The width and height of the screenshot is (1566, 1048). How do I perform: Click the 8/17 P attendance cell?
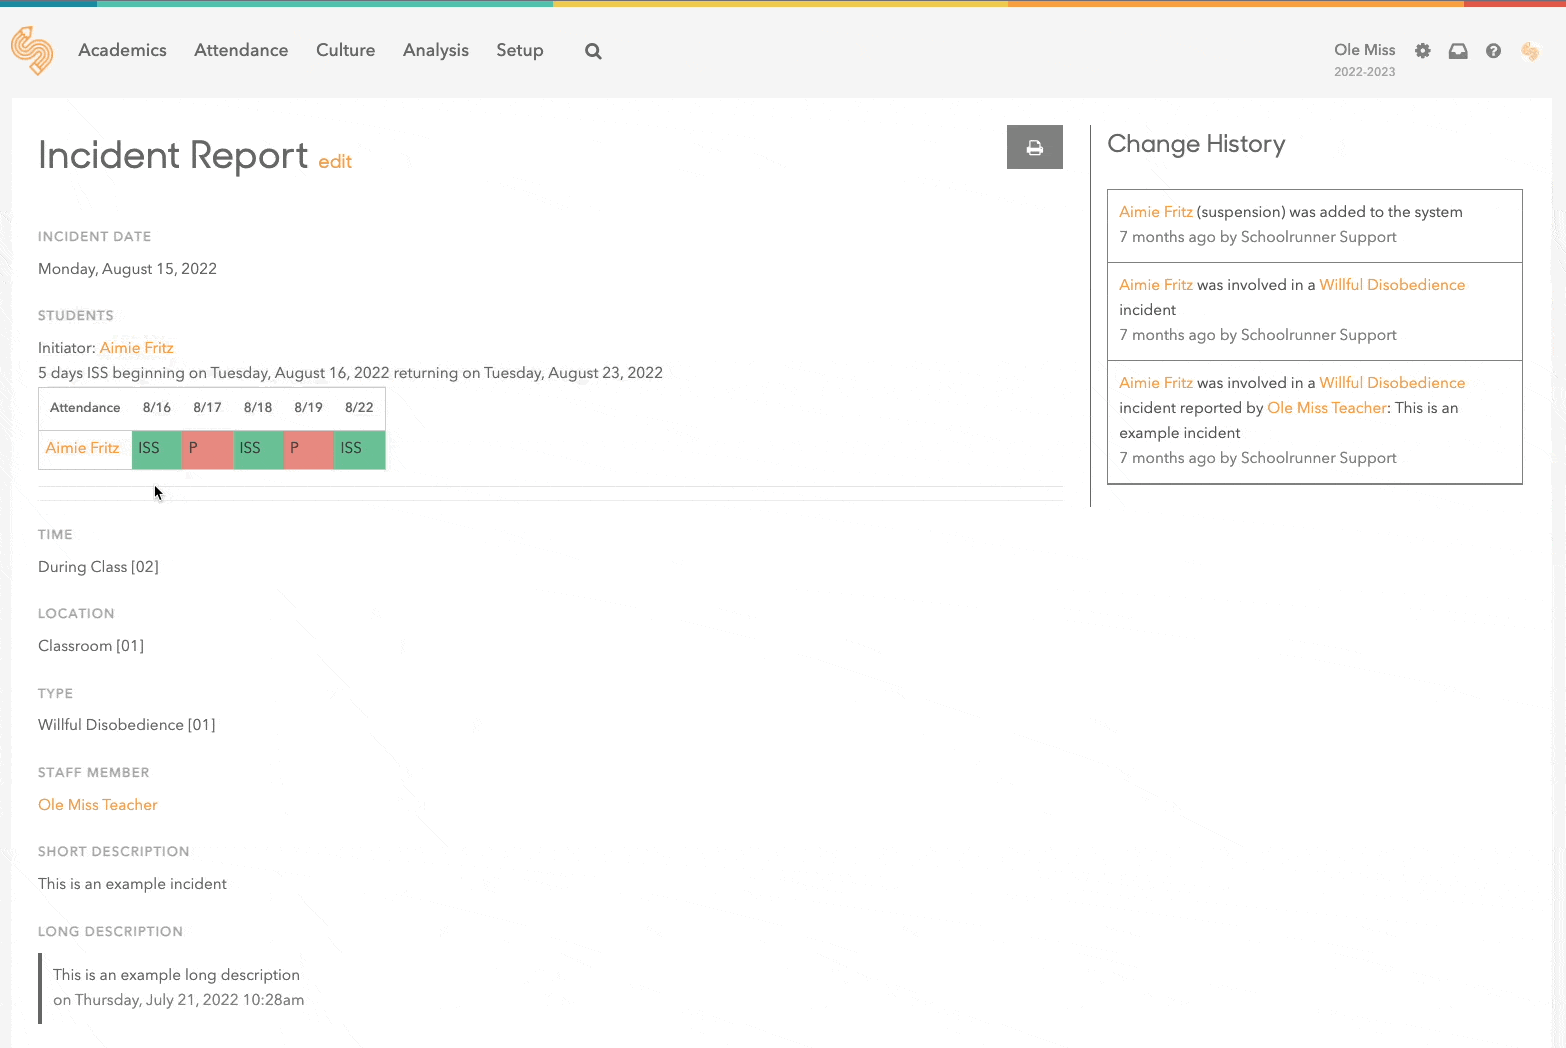pyautogui.click(x=207, y=449)
